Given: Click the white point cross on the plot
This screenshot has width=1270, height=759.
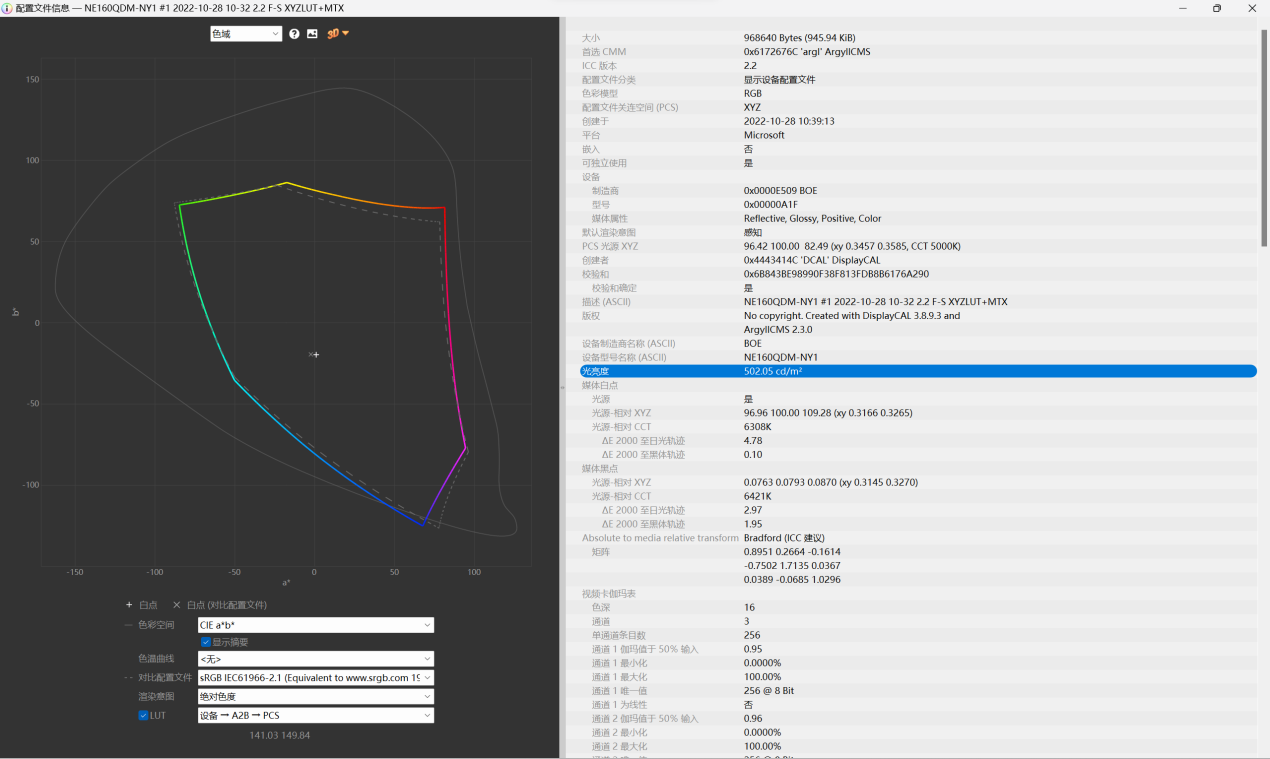Looking at the screenshot, I should pyautogui.click(x=315, y=354).
